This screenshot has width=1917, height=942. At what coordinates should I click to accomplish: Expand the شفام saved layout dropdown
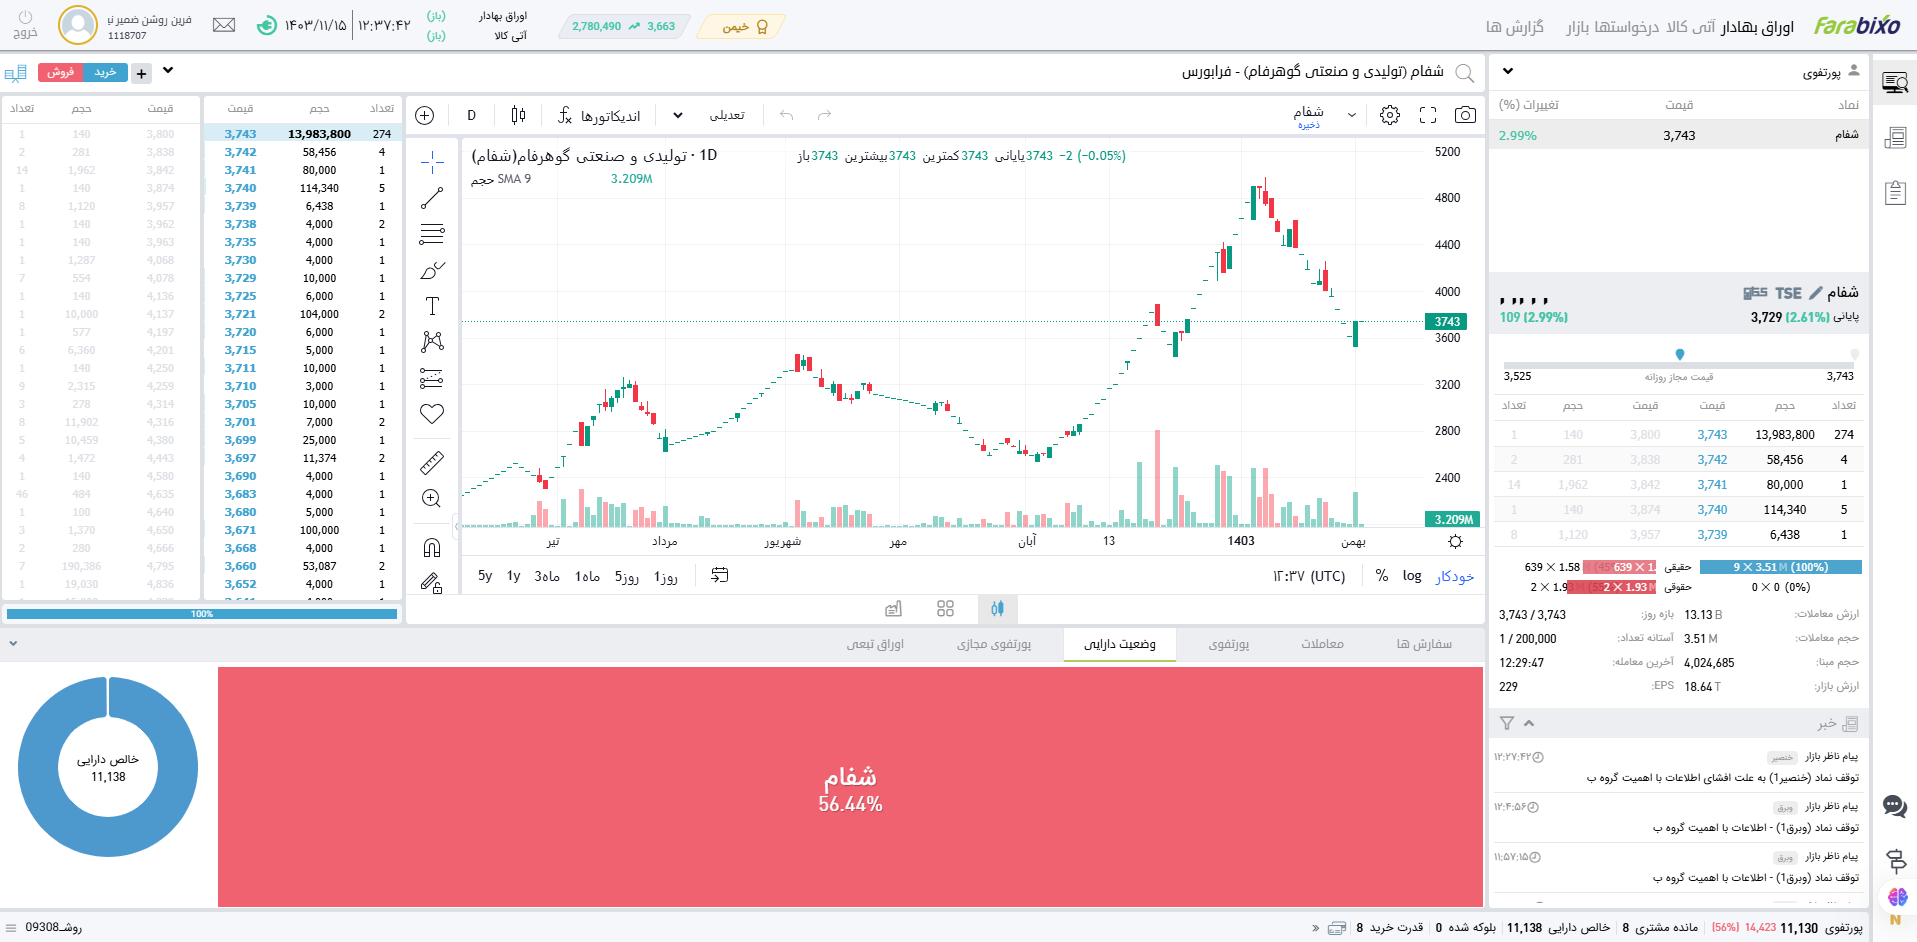pyautogui.click(x=1351, y=115)
